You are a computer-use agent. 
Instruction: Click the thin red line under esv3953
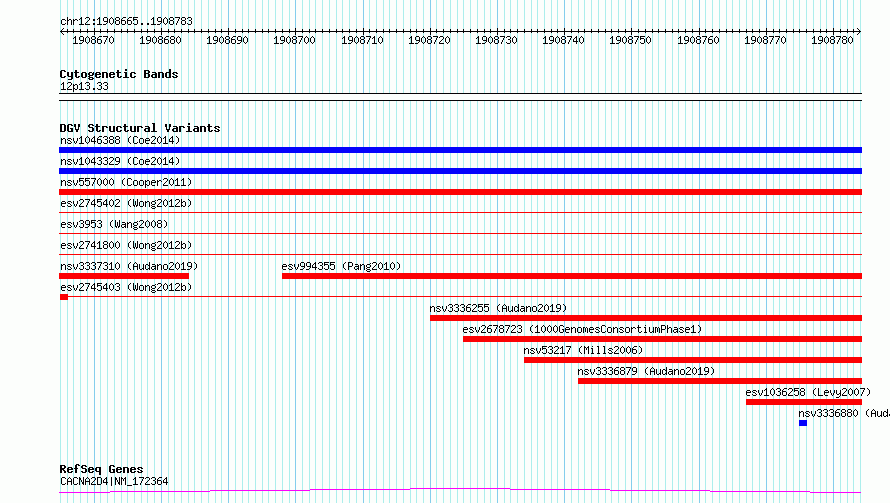pos(460,233)
